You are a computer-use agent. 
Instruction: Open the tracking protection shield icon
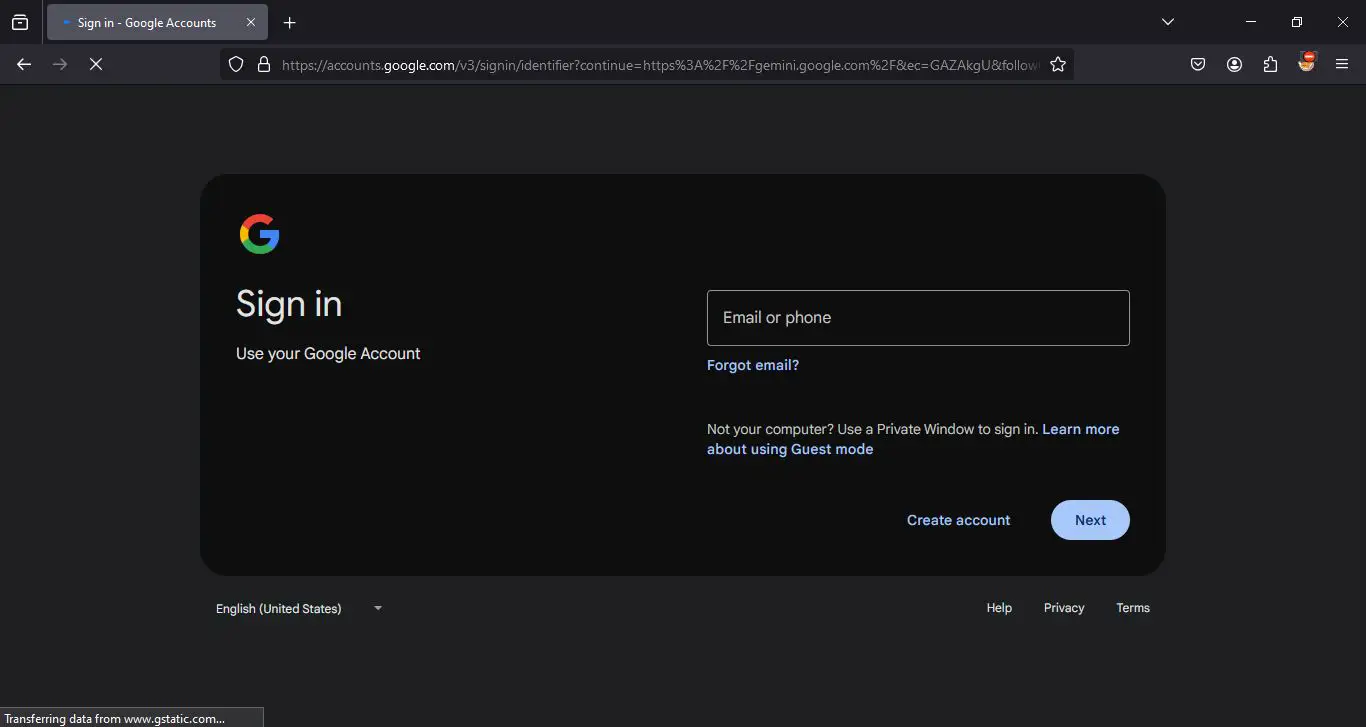click(x=236, y=64)
